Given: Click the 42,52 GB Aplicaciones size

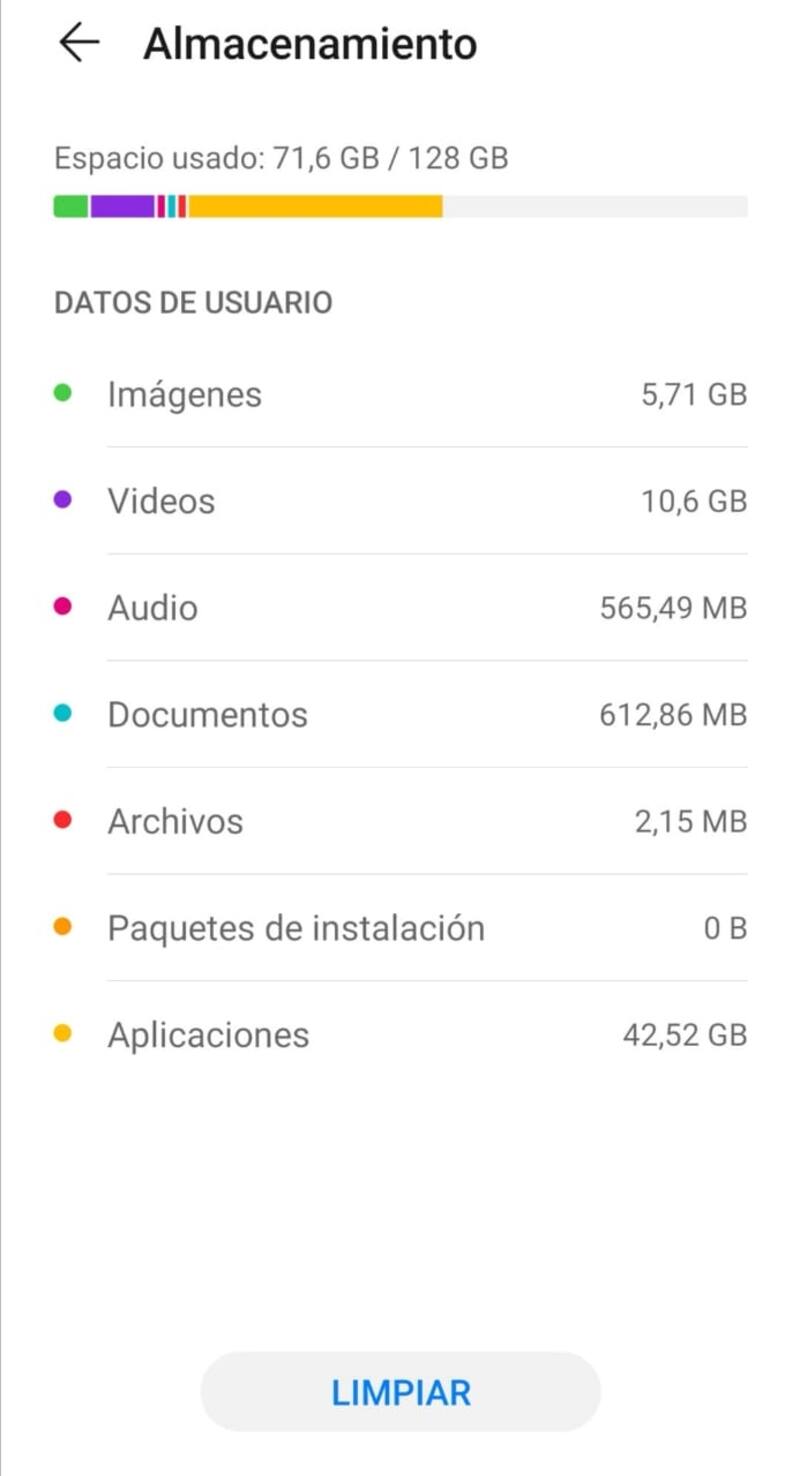Looking at the screenshot, I should pyautogui.click(x=684, y=1034).
